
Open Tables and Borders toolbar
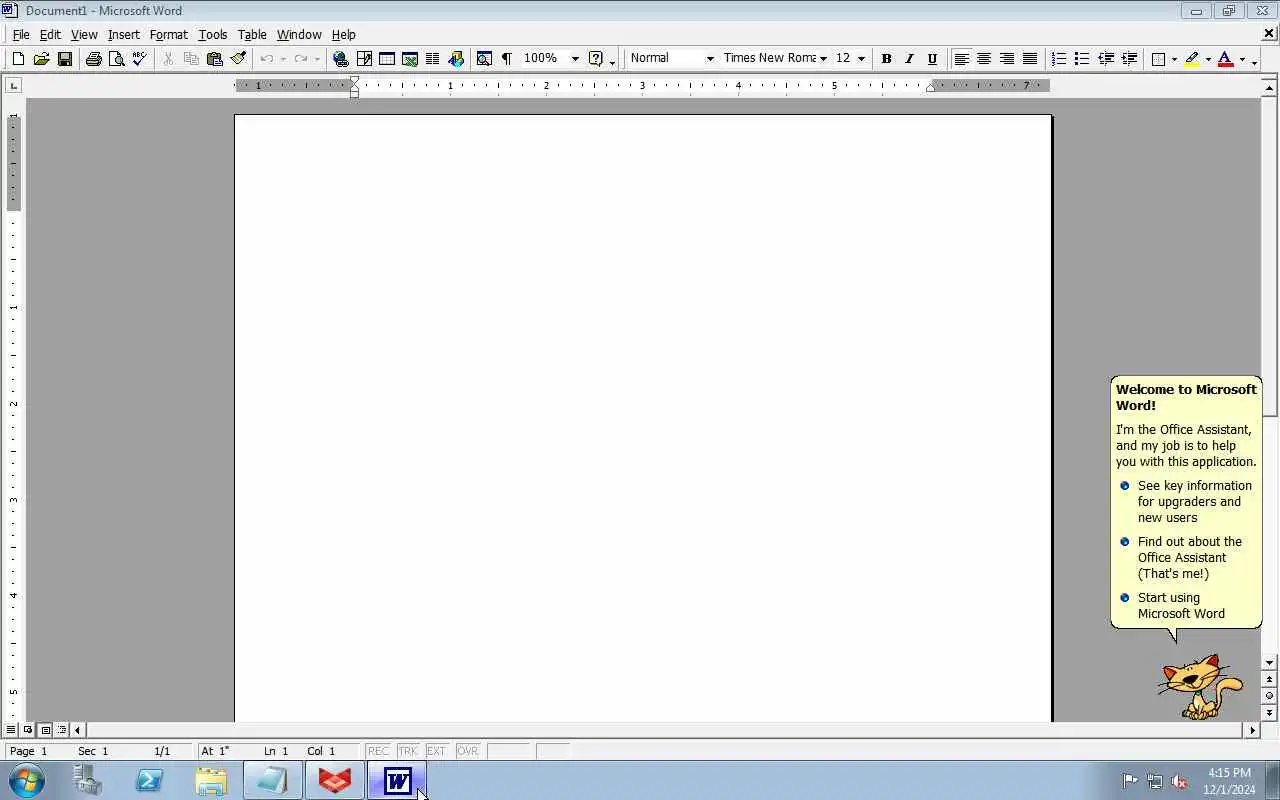pos(364,59)
